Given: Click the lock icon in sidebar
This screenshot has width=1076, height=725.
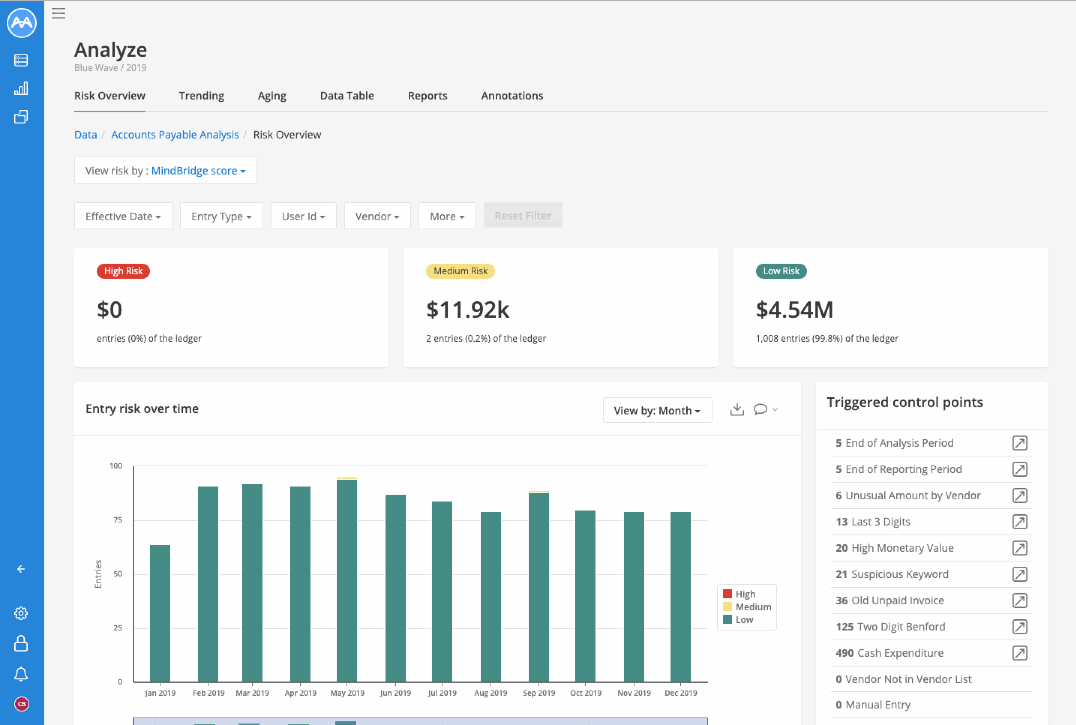Looking at the screenshot, I should (x=21, y=643).
